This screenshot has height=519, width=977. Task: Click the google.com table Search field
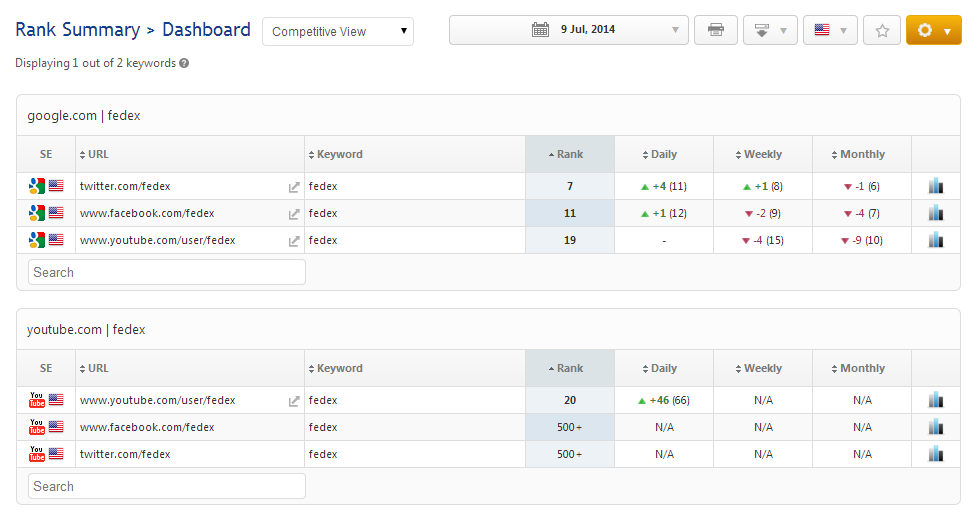click(x=167, y=272)
